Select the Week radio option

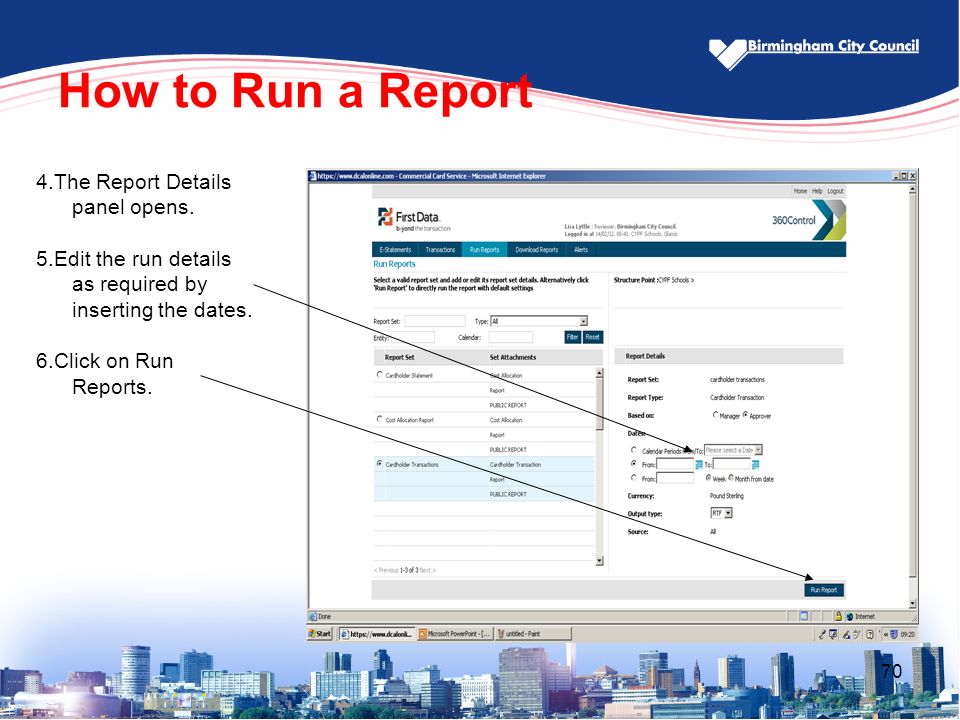pos(708,478)
